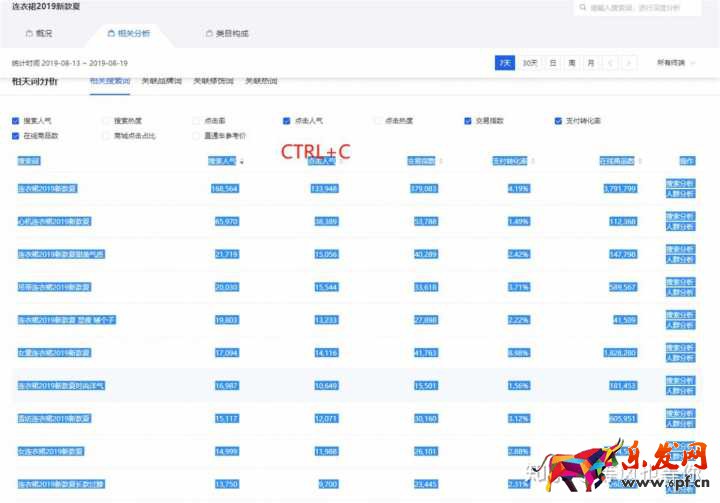Image resolution: width=720 pixels, height=503 pixels.
Task: Sort by 交易指数 column arrow
Action: 440,161
